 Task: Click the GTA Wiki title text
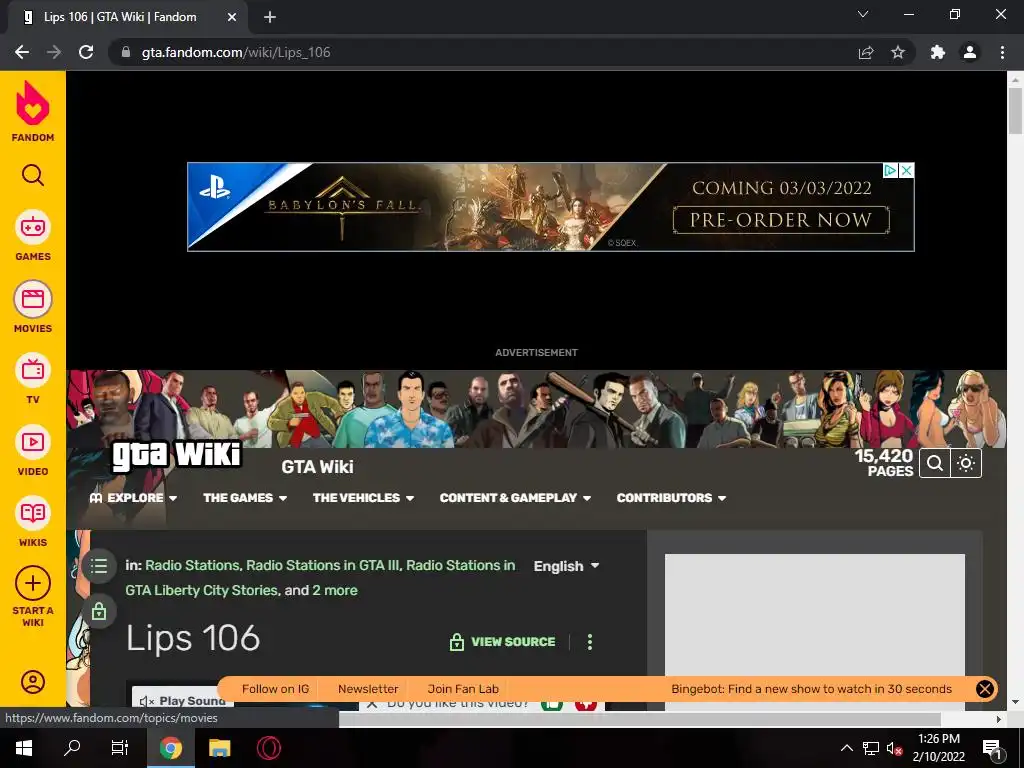[x=317, y=467]
